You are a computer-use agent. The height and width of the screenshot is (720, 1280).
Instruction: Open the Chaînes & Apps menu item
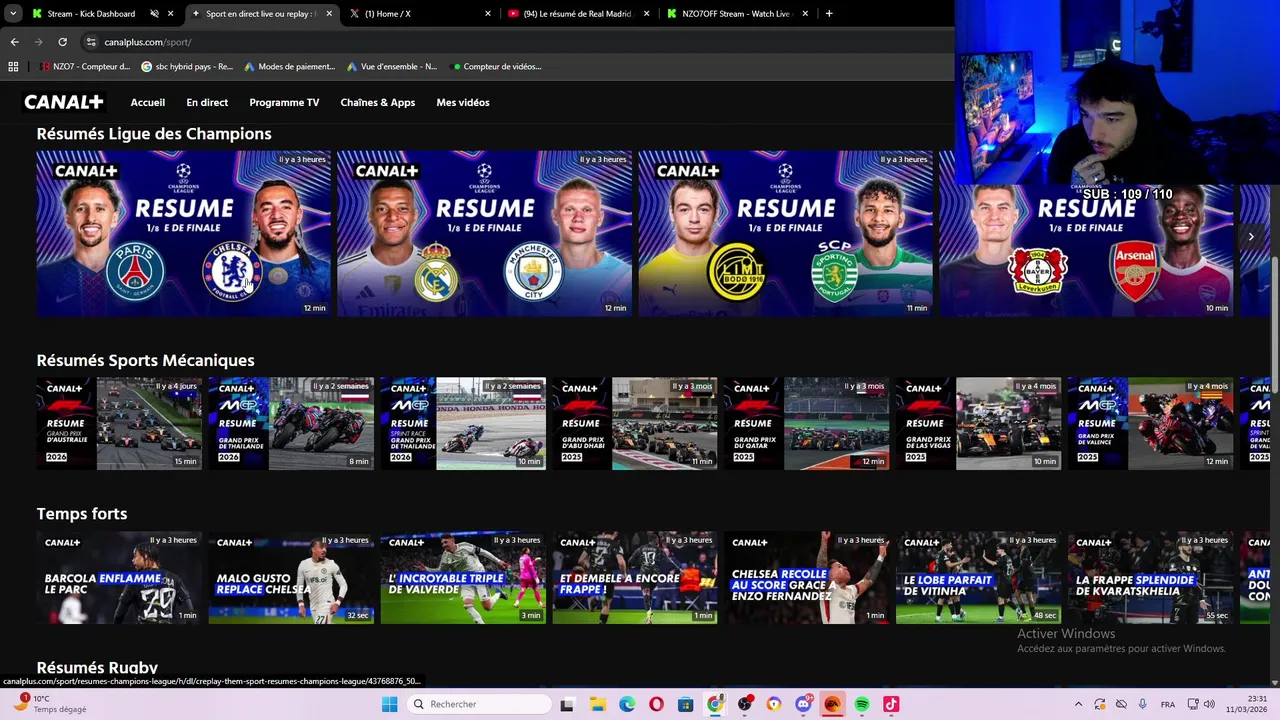[377, 102]
